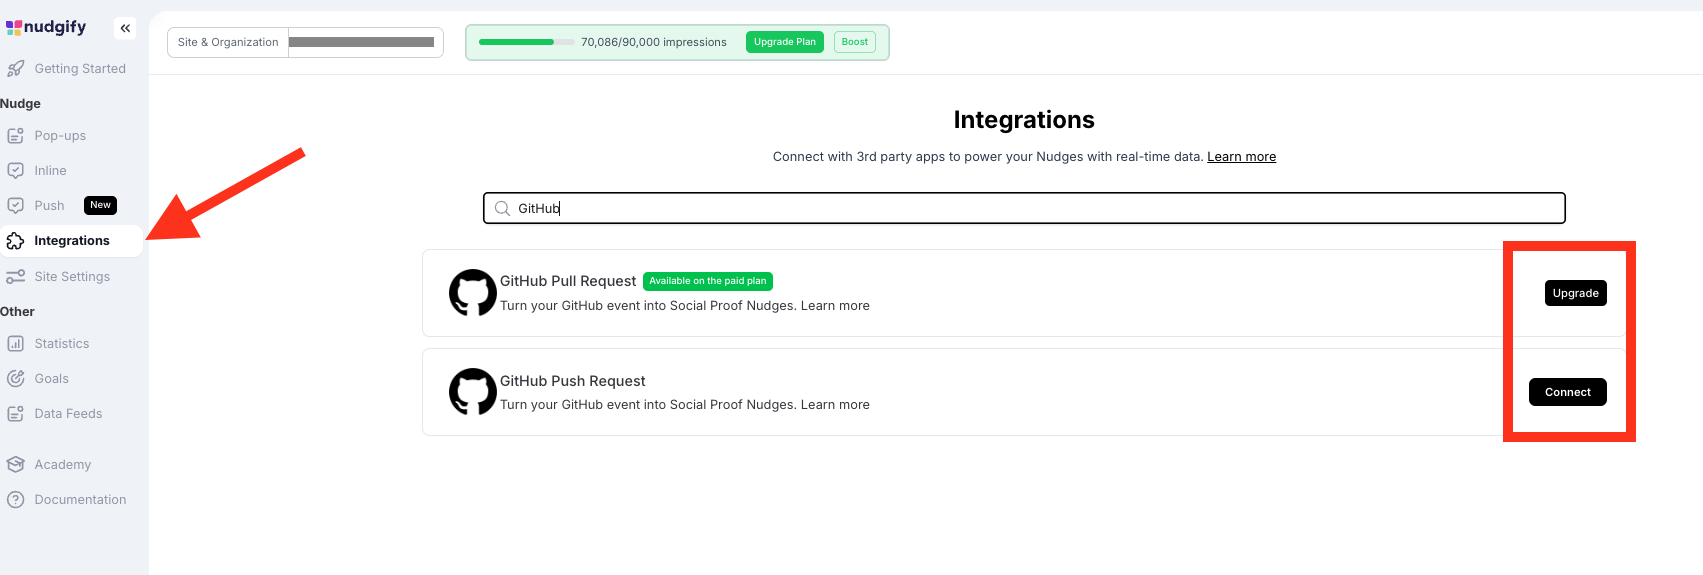
Task: Click the search magnifier icon
Action: click(x=502, y=208)
